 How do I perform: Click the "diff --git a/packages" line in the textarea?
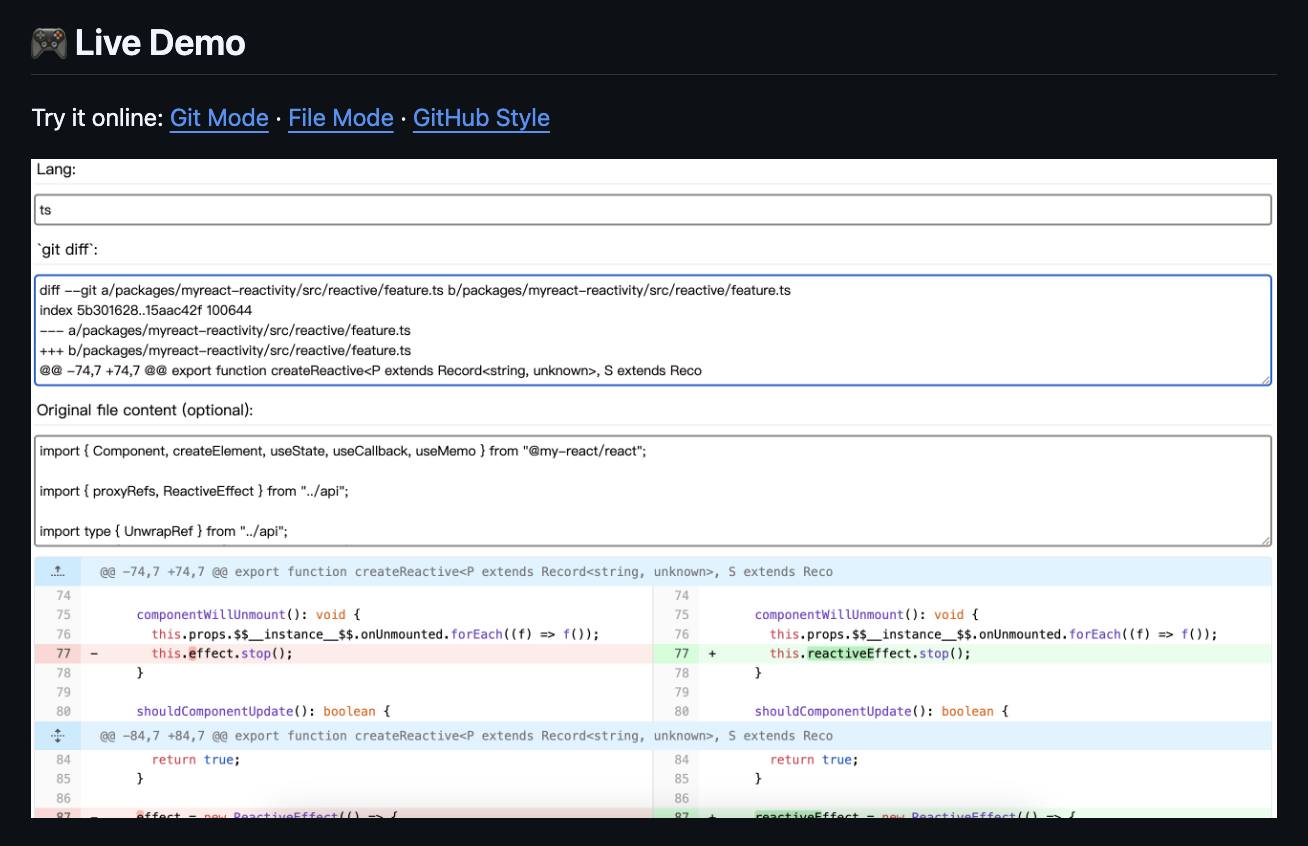tap(415, 290)
